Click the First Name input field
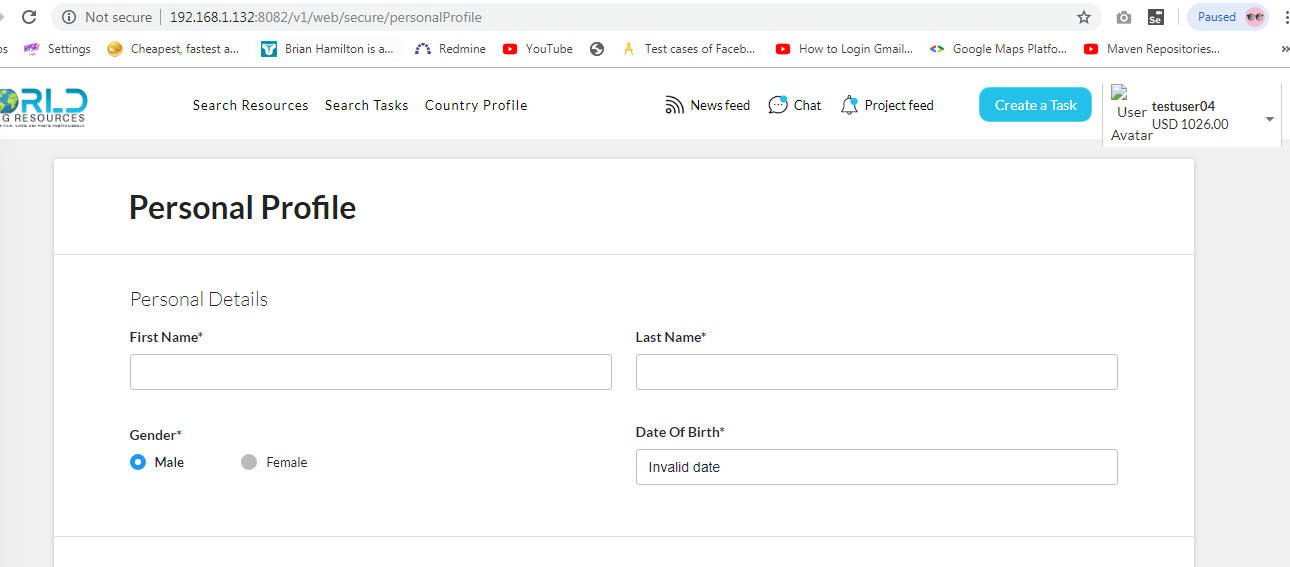The width and height of the screenshot is (1290, 567). click(370, 372)
